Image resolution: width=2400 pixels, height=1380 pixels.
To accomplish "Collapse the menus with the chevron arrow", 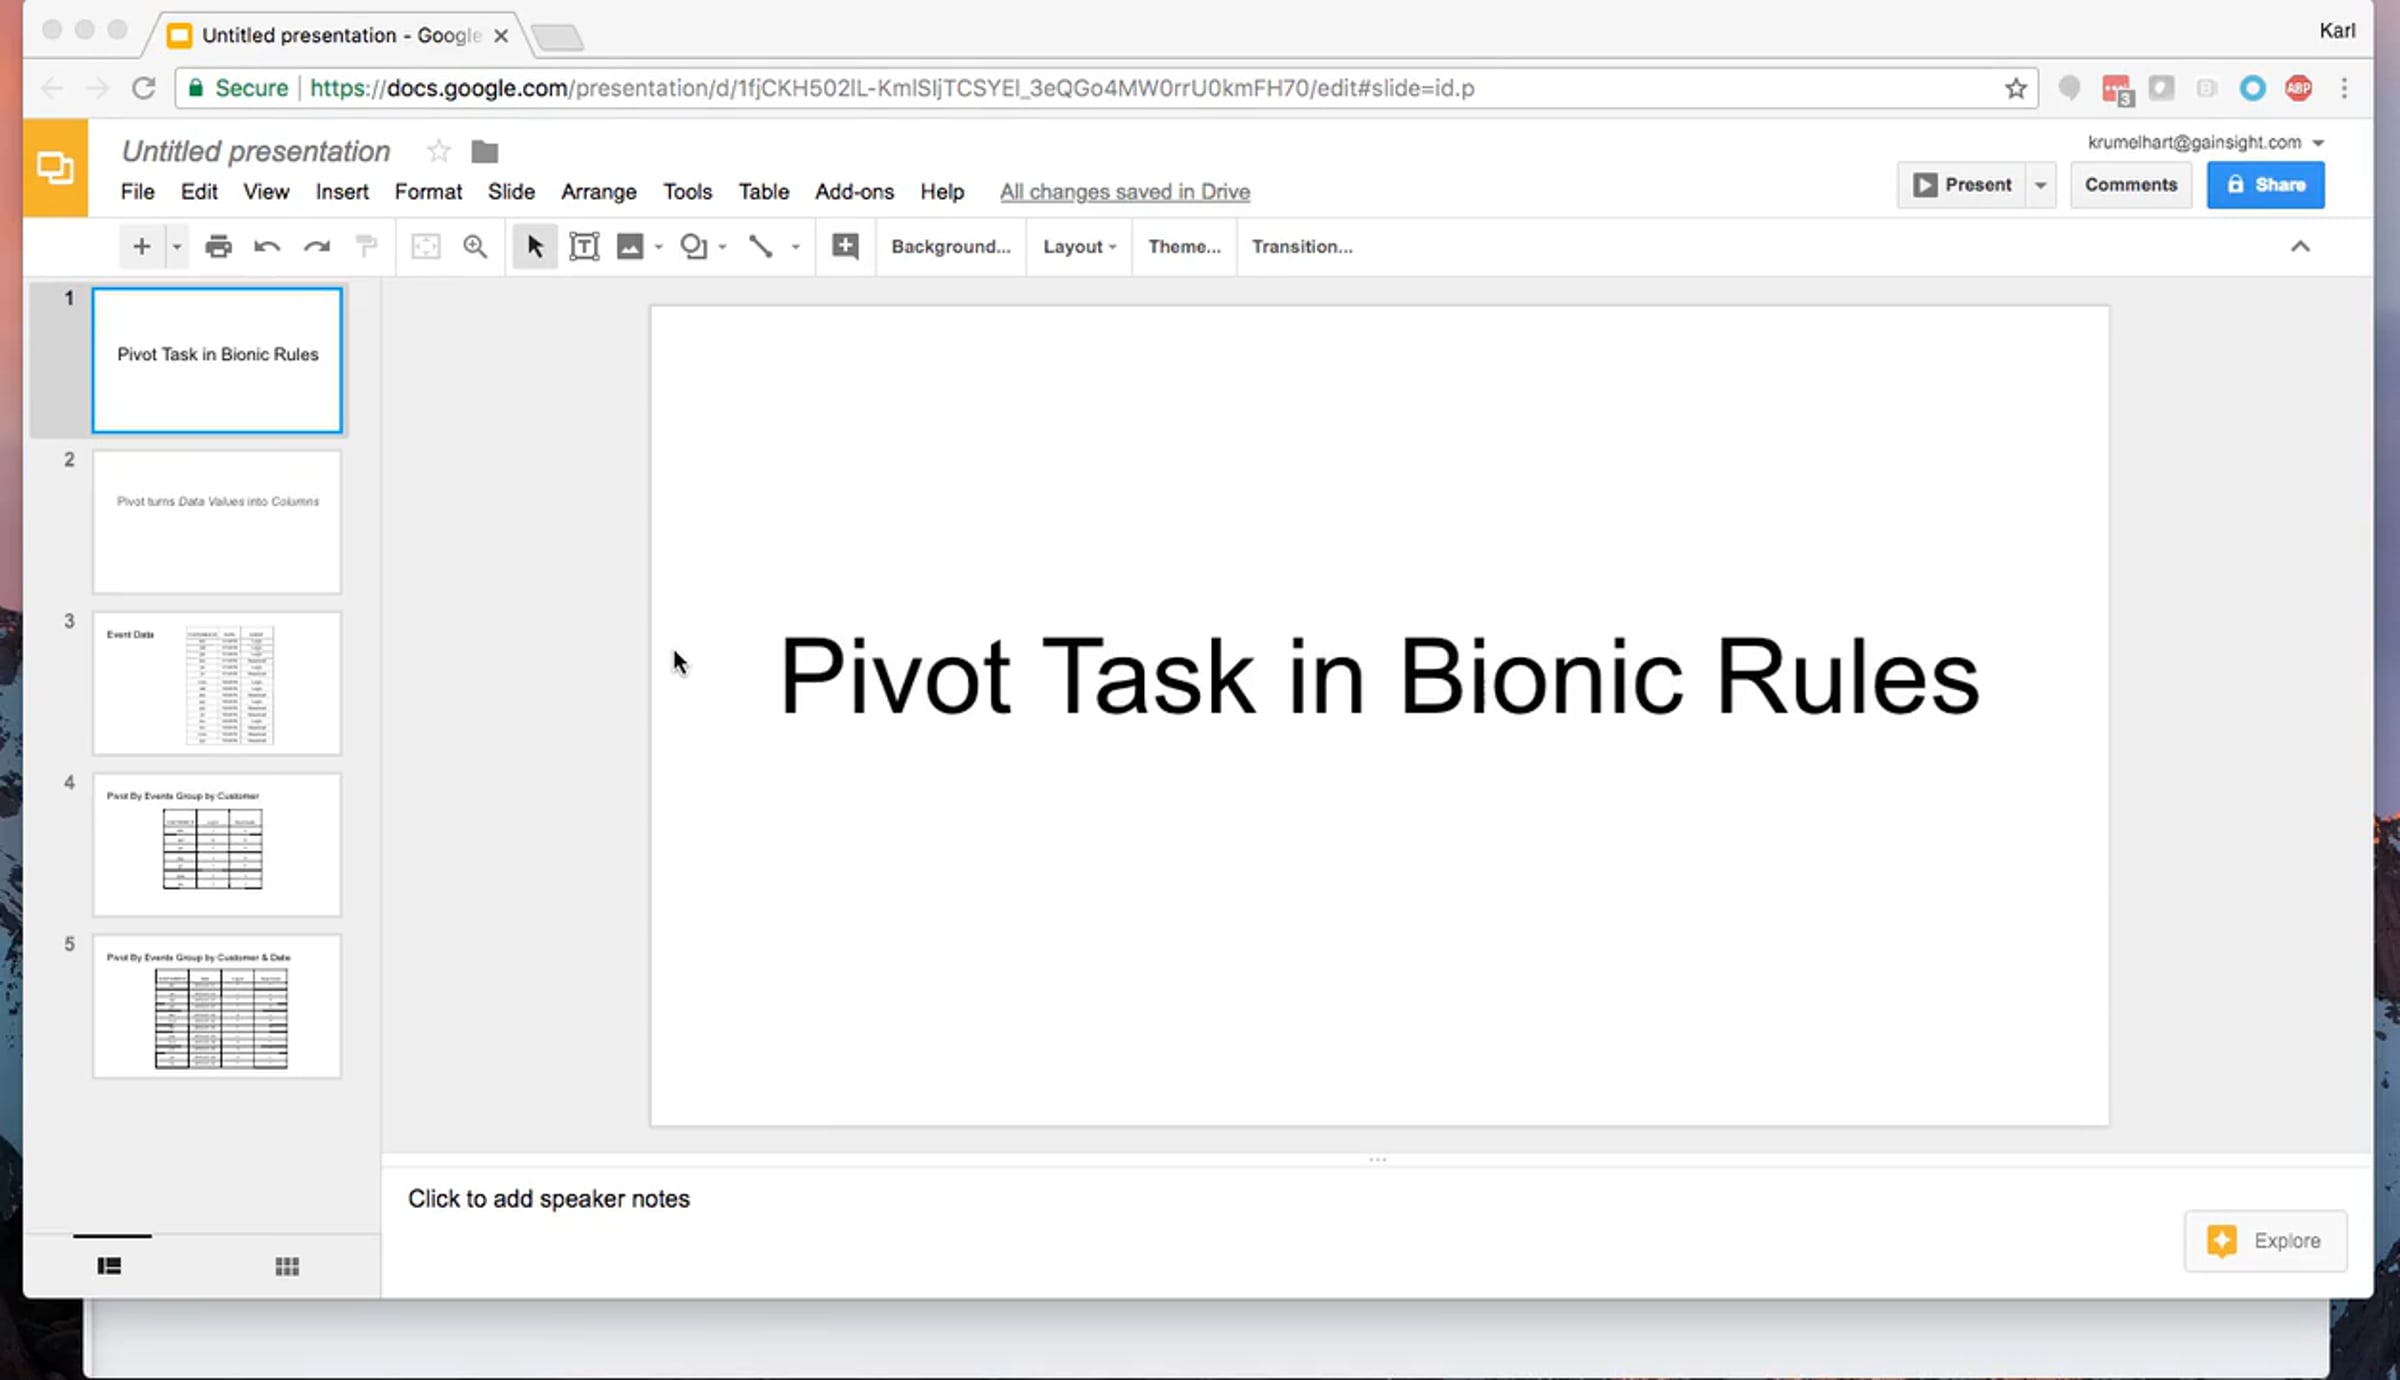I will 2300,246.
